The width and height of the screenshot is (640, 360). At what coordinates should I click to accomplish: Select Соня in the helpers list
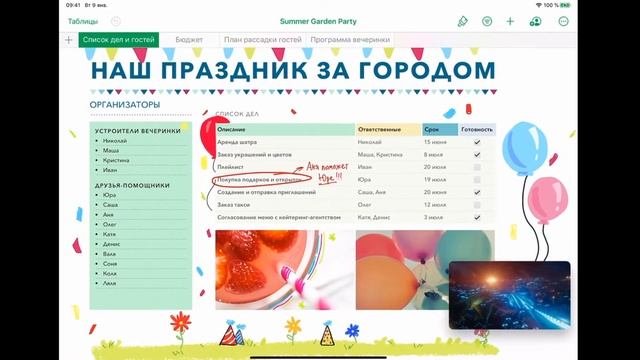coord(110,264)
